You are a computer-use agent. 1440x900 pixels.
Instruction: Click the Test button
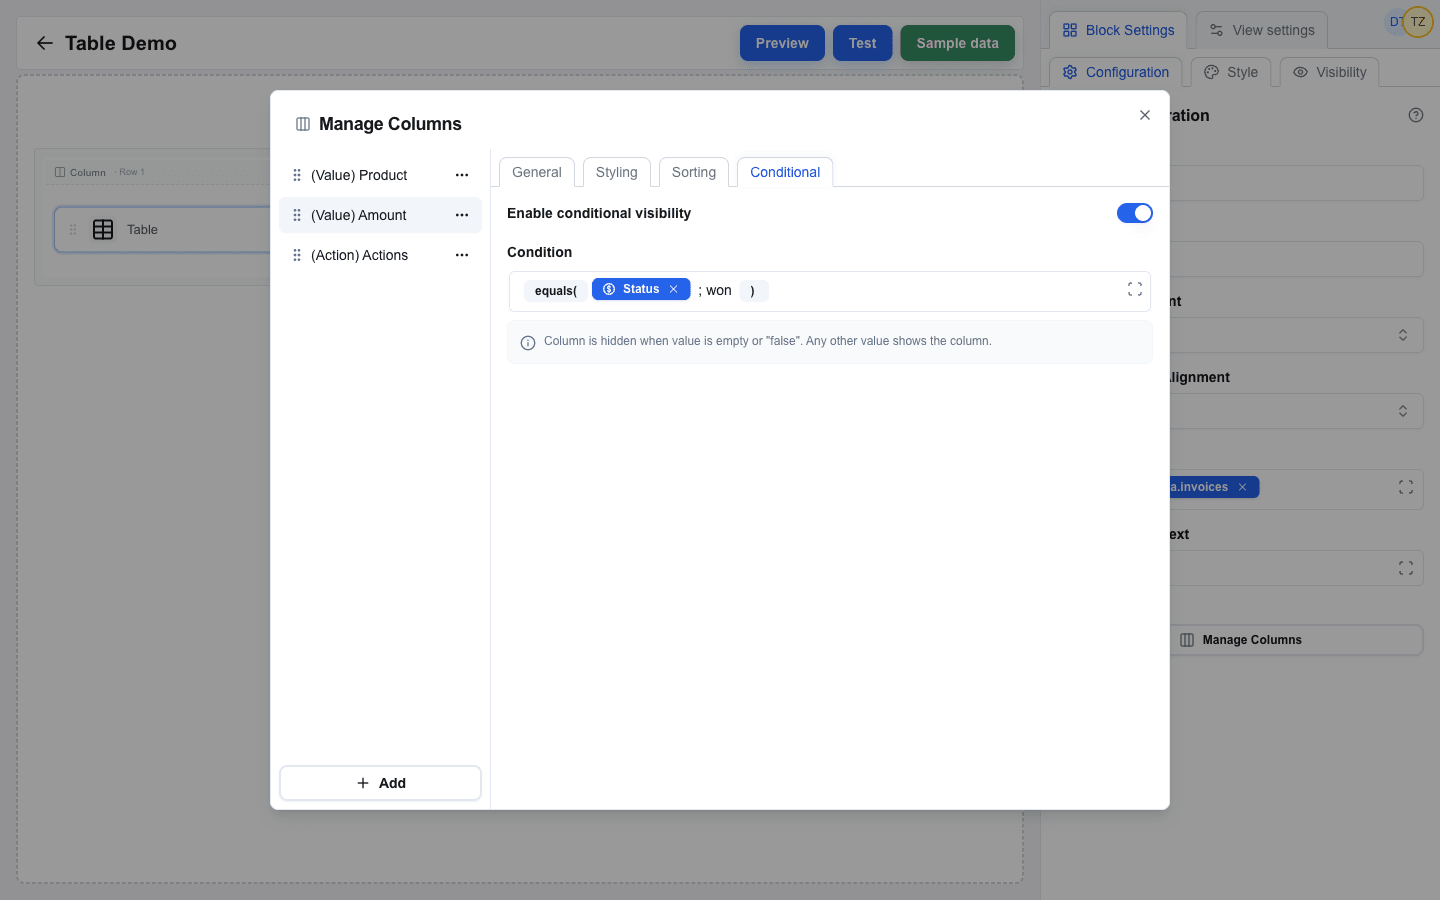point(862,43)
